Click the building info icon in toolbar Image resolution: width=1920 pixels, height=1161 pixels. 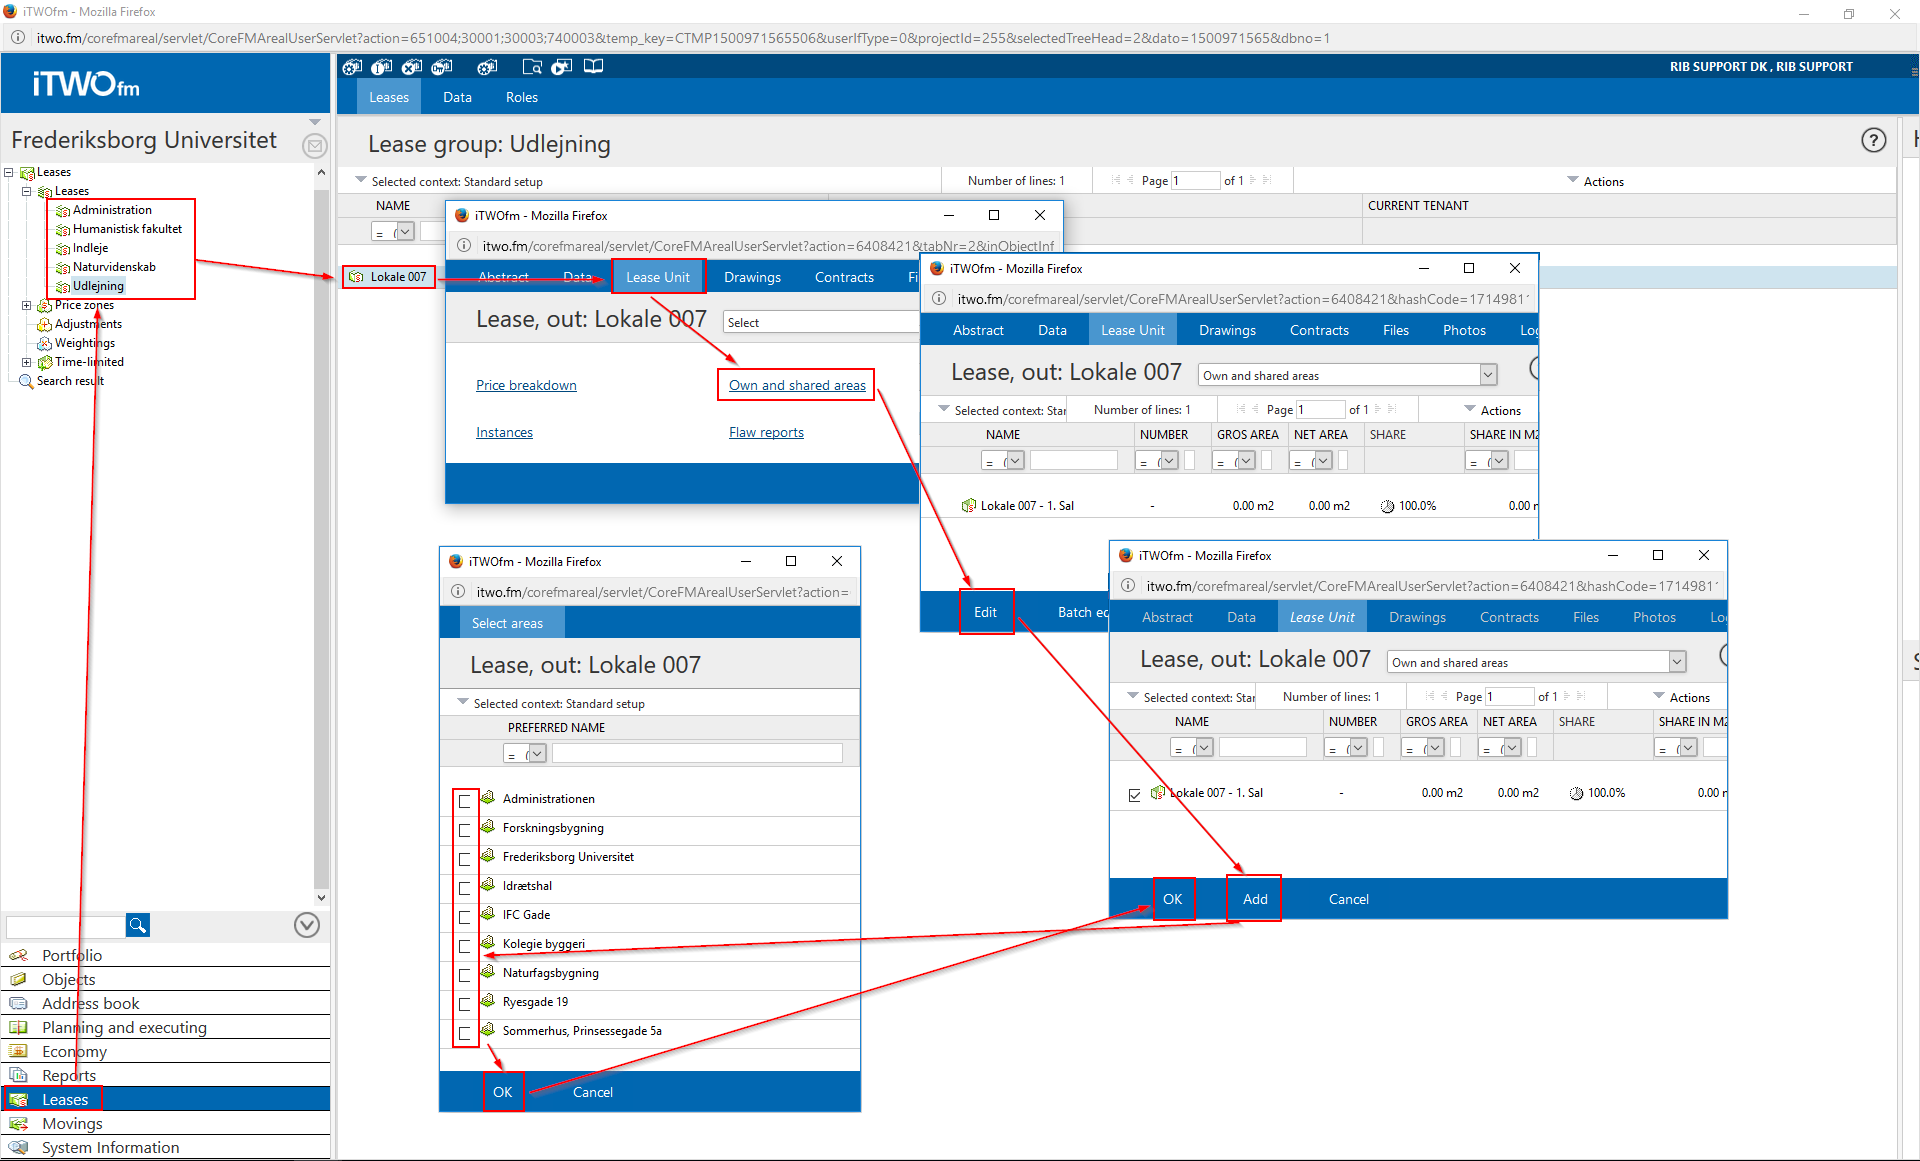click(381, 67)
